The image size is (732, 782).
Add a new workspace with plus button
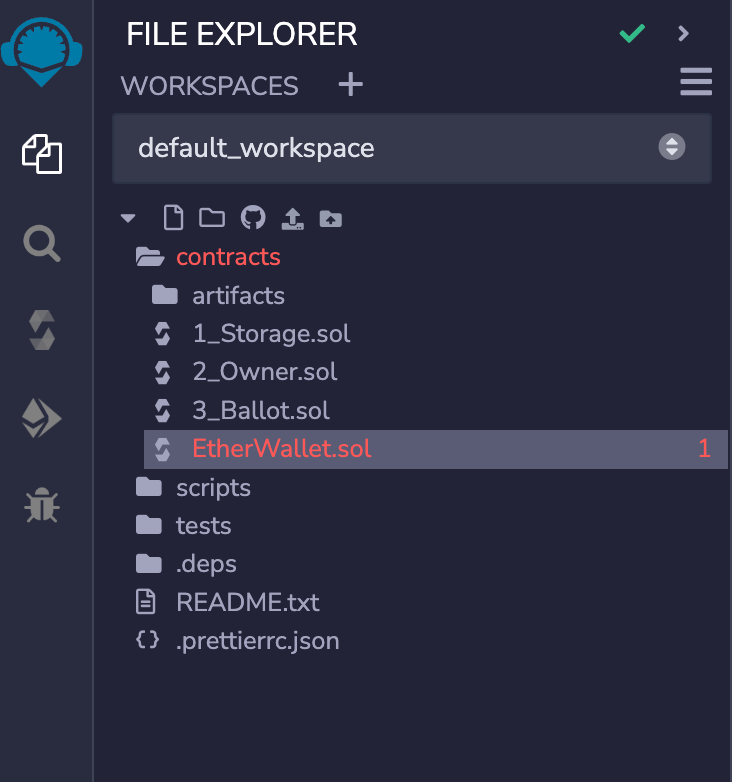(x=351, y=84)
